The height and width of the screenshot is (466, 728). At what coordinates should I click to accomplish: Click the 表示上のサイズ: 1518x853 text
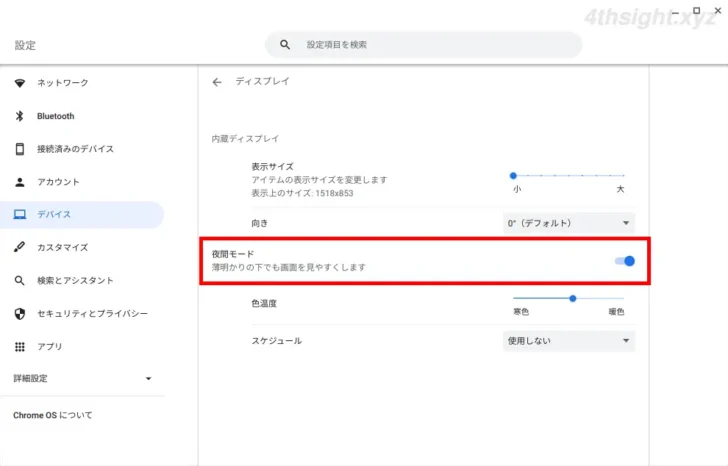tap(302, 193)
